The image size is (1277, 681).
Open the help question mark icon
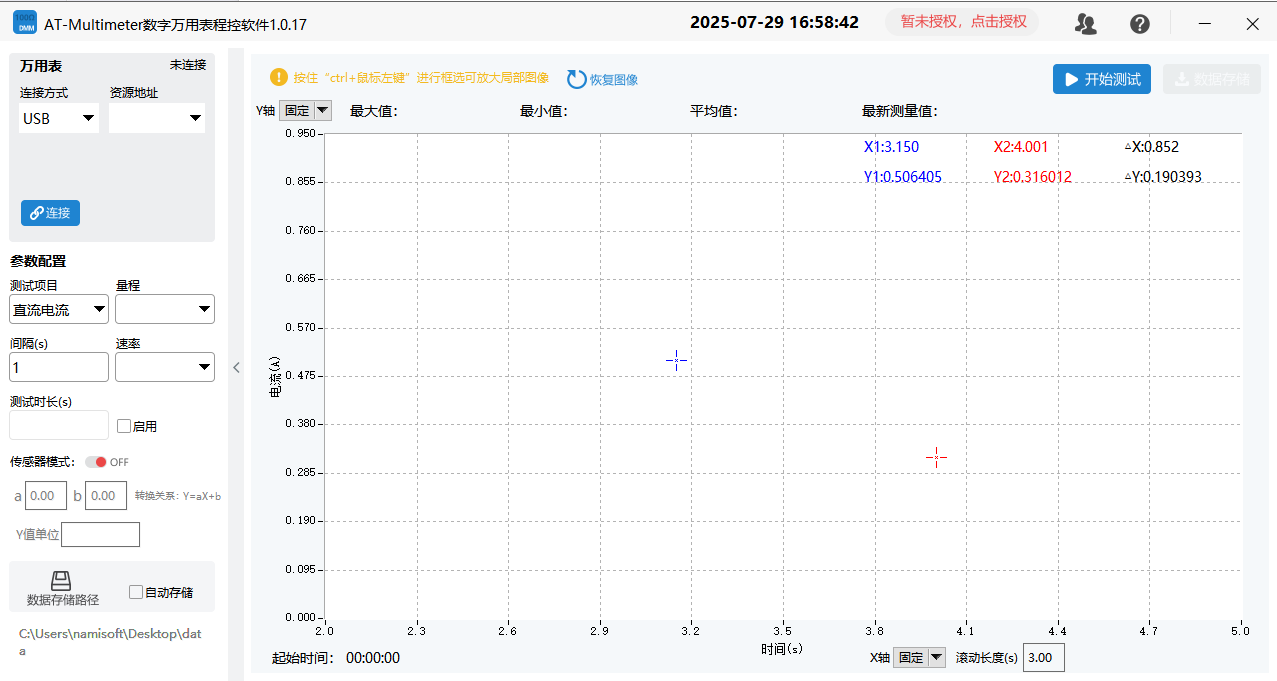click(1139, 24)
